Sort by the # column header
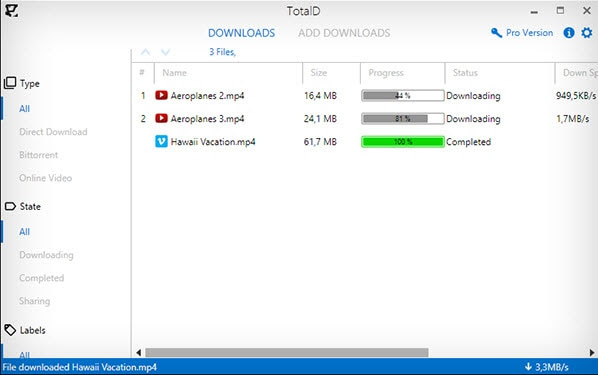Screen dimensions: 598x375 142,73
